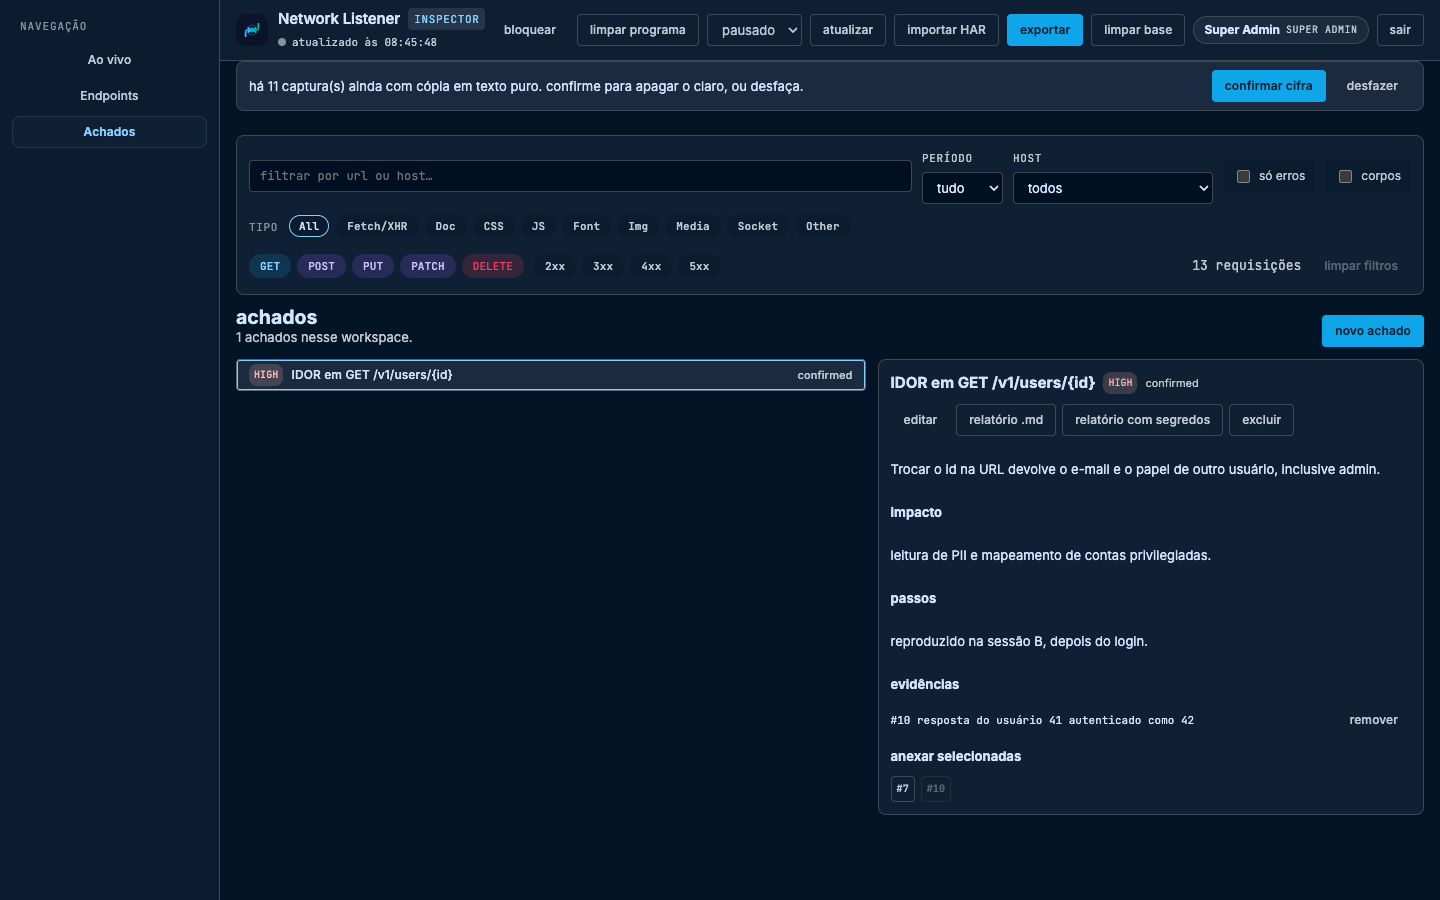Edit the IDOR finding
1440x900 pixels.
pyautogui.click(x=920, y=420)
